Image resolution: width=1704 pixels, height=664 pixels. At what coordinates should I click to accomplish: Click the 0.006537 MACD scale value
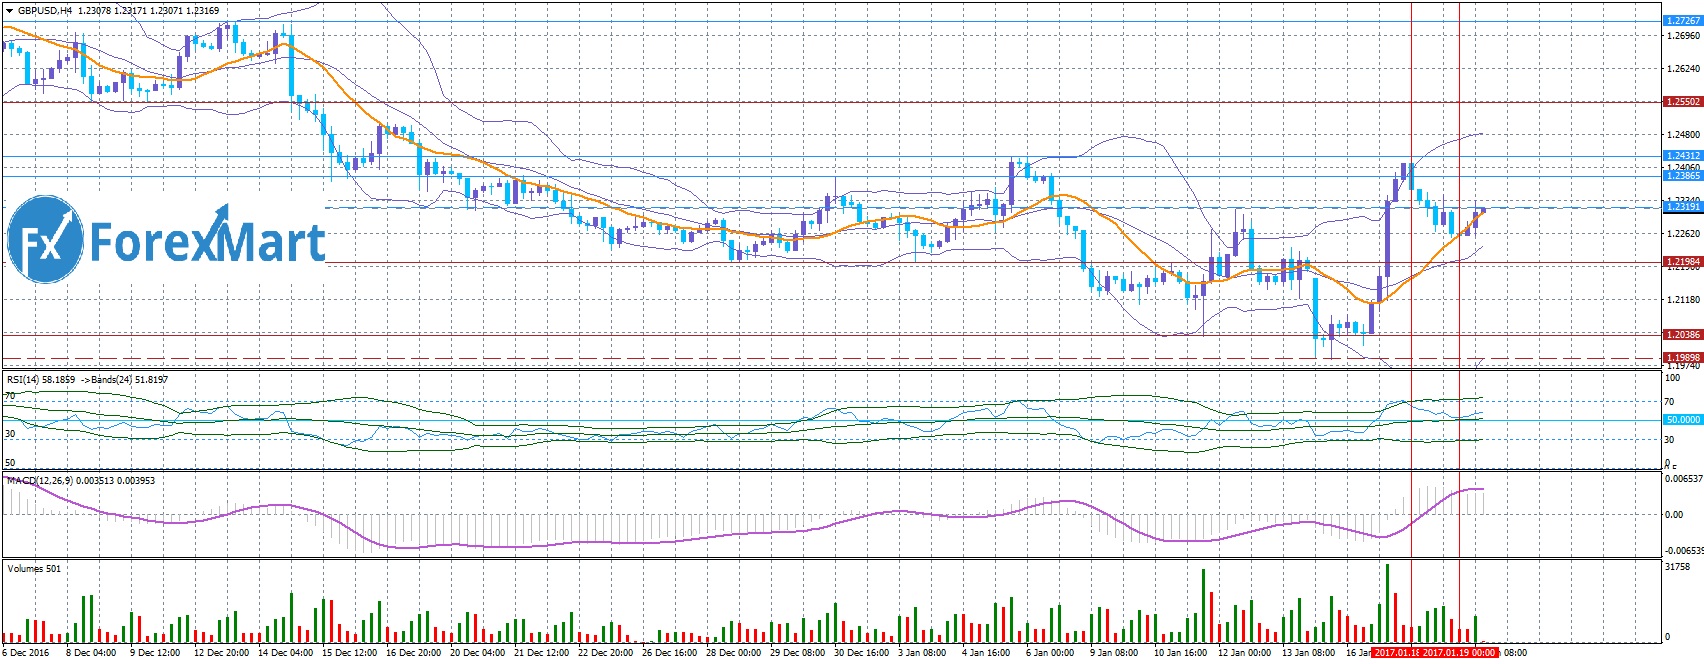(1684, 479)
